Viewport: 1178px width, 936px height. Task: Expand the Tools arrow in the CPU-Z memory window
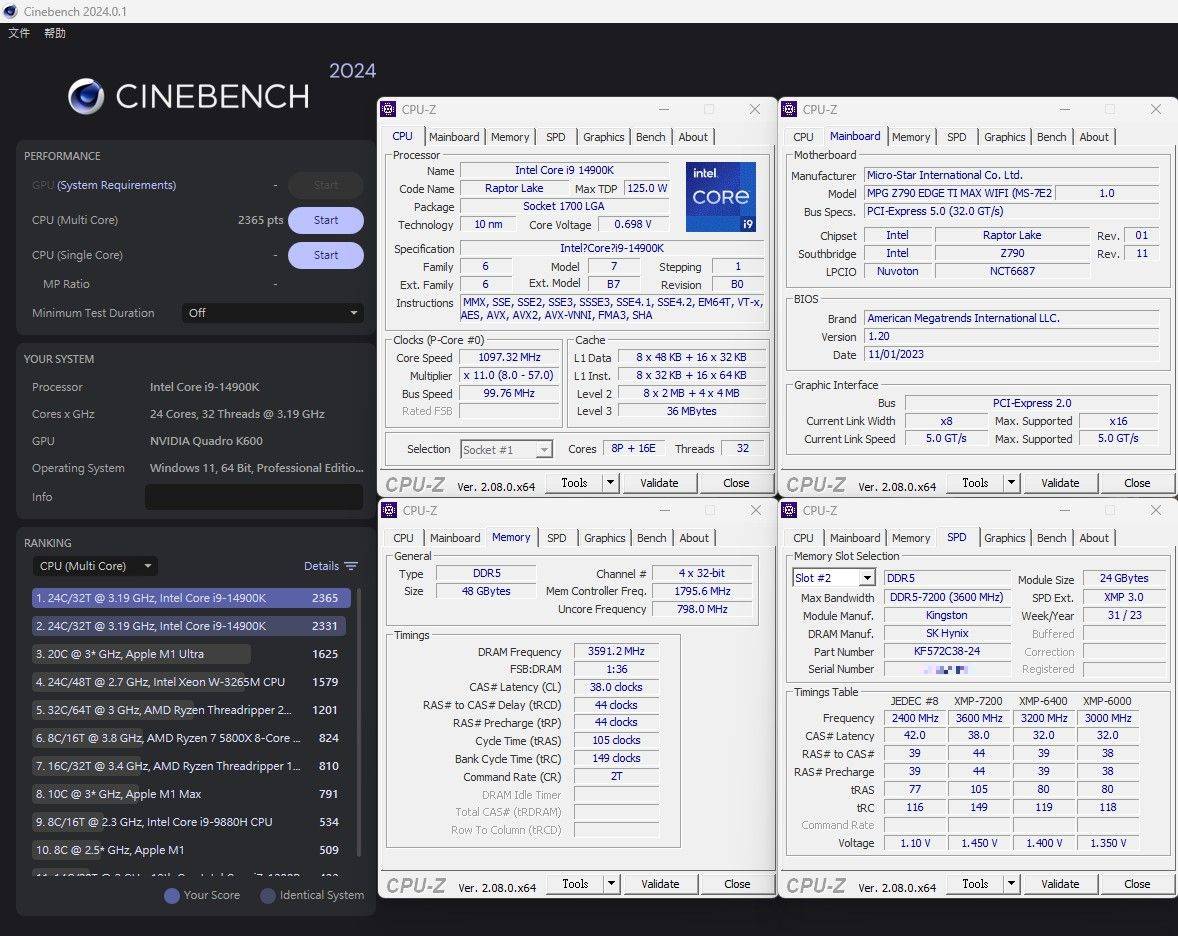pos(612,884)
